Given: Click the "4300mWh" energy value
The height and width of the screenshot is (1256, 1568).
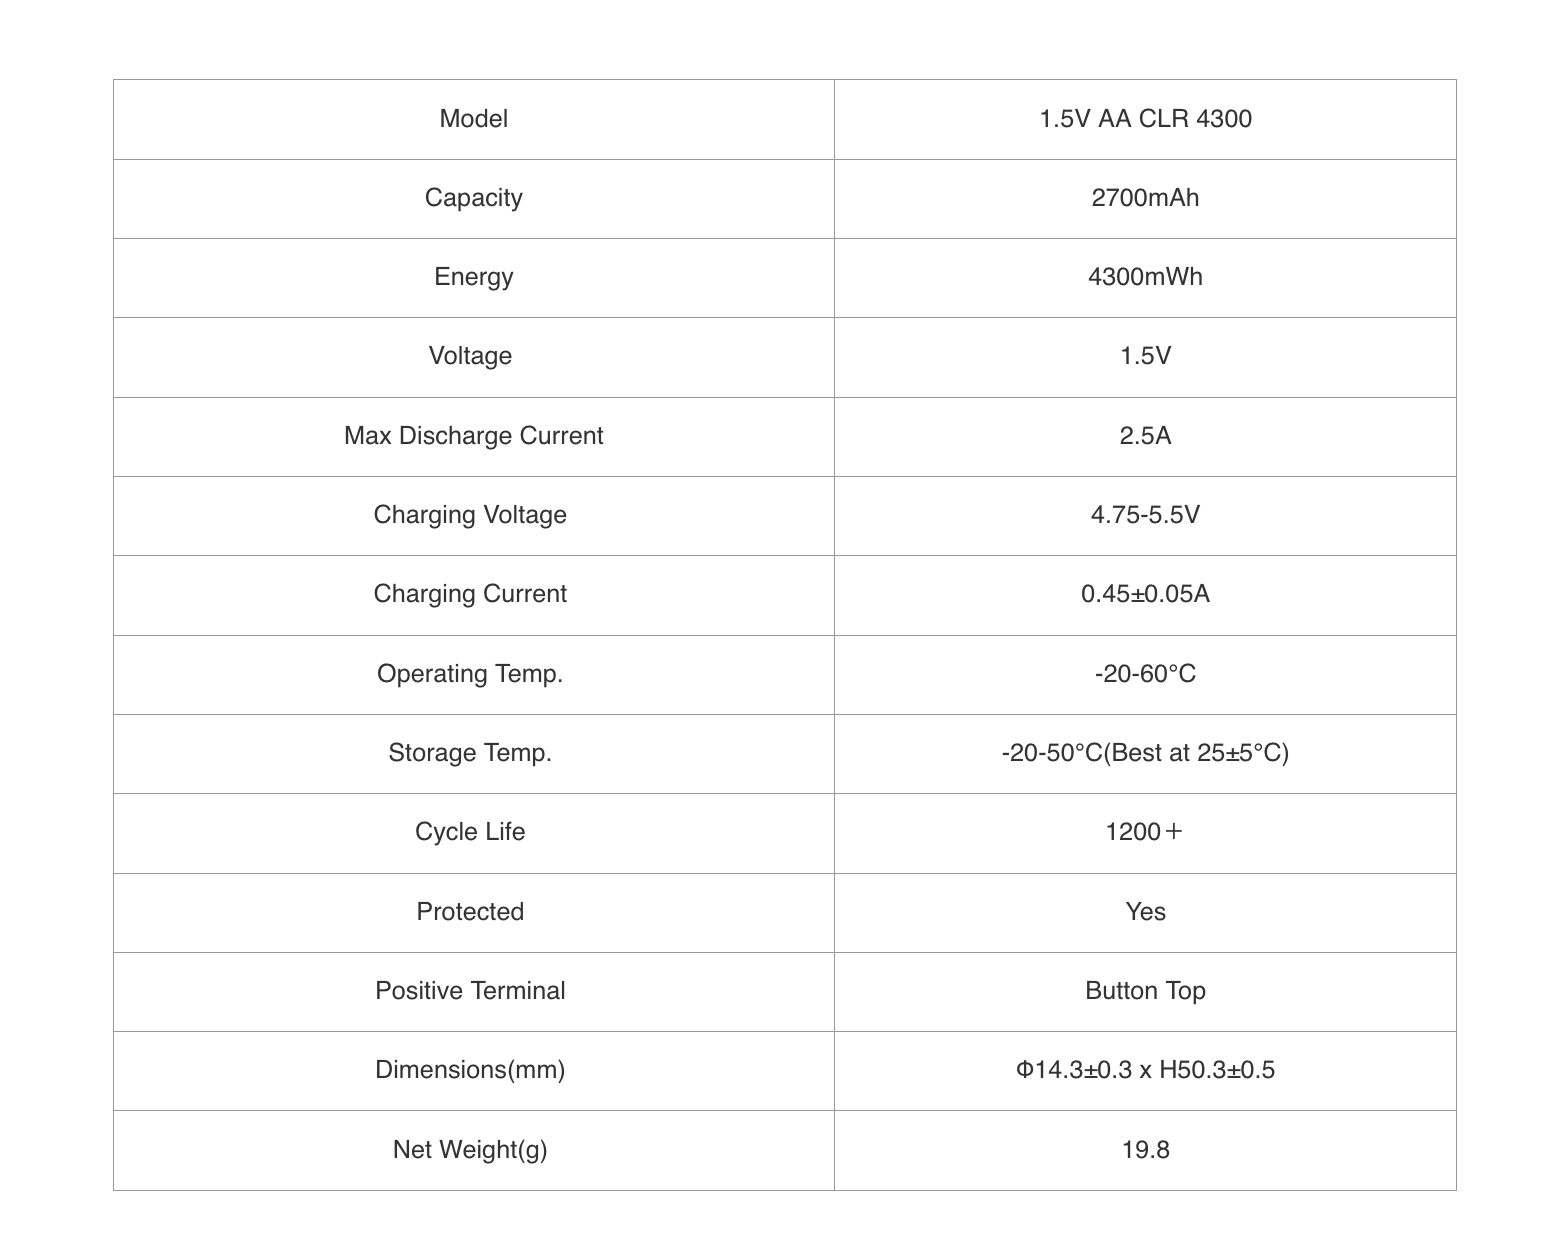Looking at the screenshot, I should point(1145,277).
